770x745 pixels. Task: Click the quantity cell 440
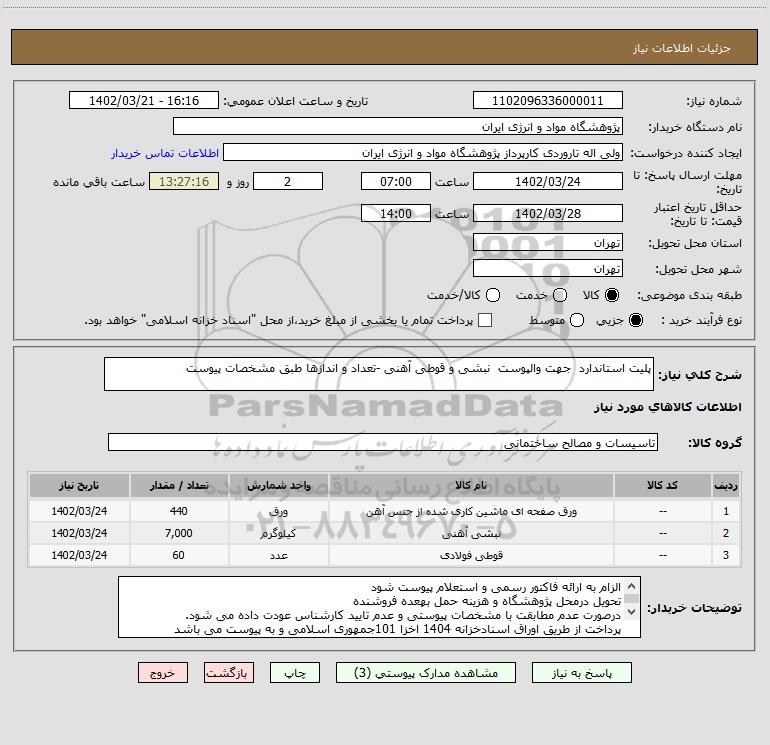179,511
